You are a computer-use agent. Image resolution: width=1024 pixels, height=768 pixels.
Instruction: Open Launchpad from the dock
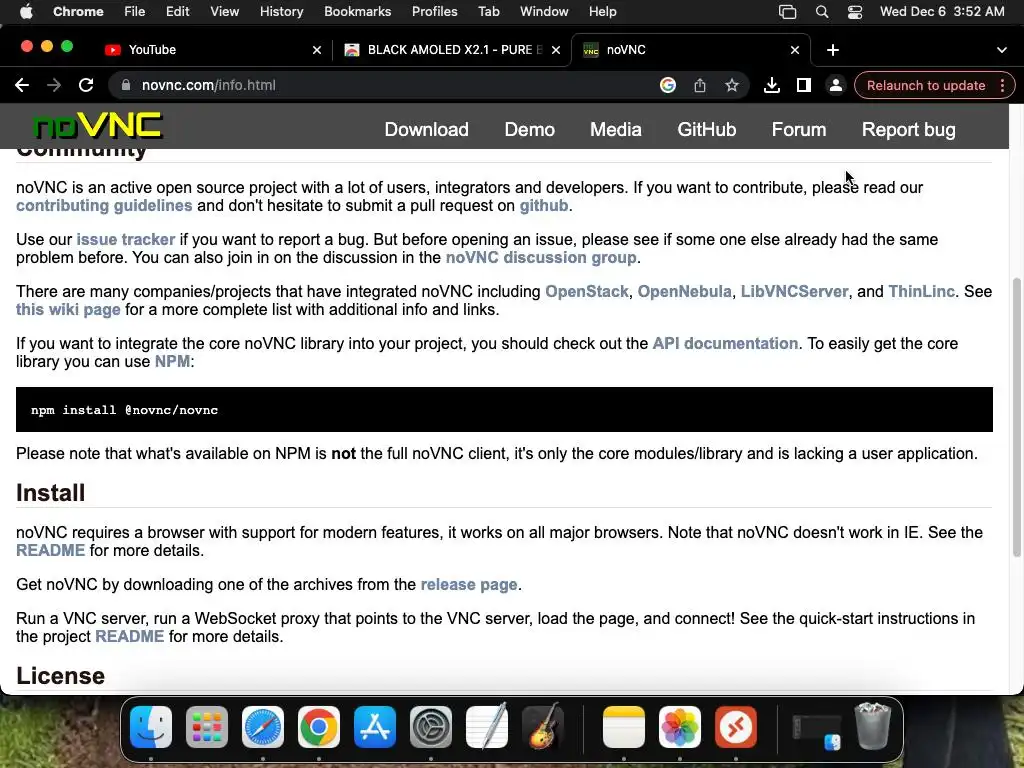click(x=207, y=727)
